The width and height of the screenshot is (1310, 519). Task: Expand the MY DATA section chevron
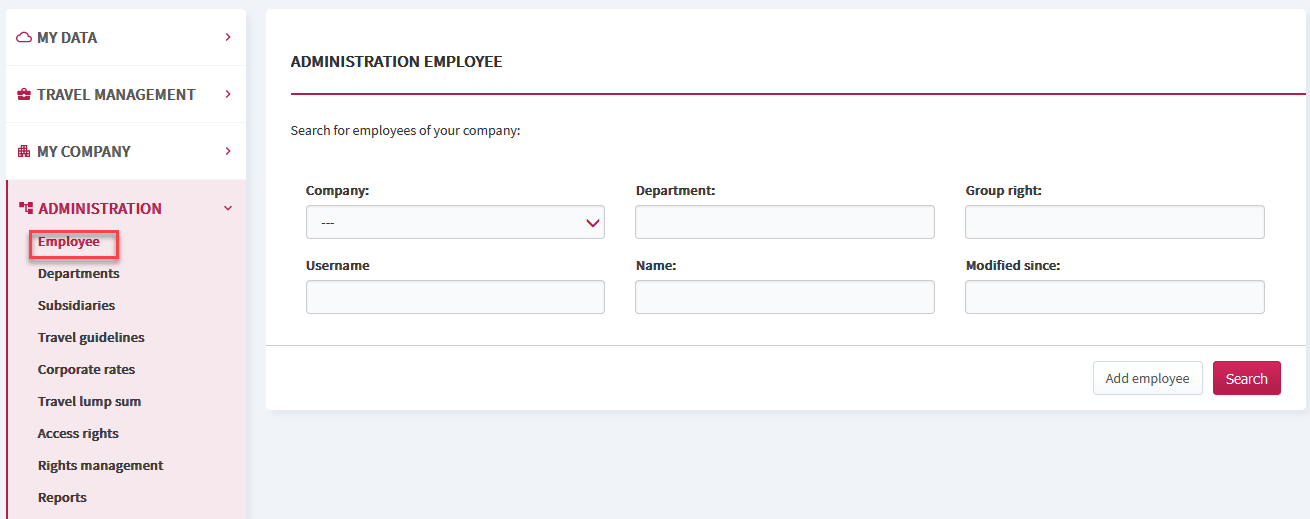pos(228,37)
